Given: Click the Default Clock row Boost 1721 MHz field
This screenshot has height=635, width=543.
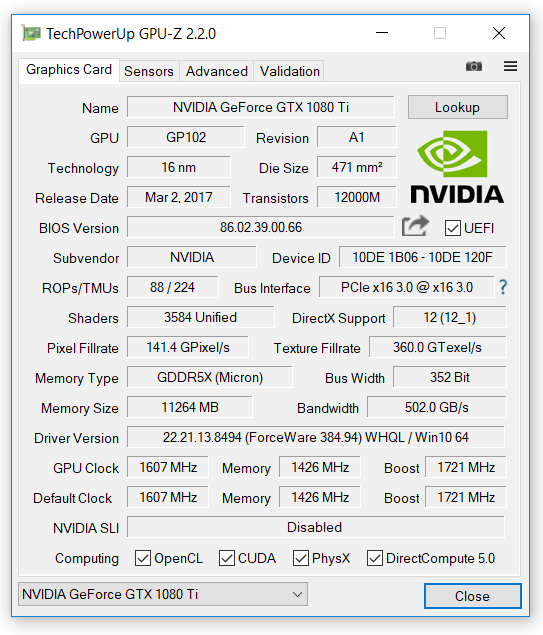Looking at the screenshot, I should [466, 496].
